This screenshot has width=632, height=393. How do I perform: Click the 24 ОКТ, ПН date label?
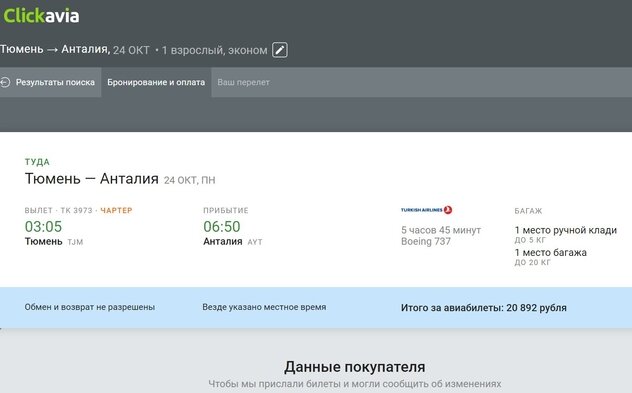coord(189,180)
